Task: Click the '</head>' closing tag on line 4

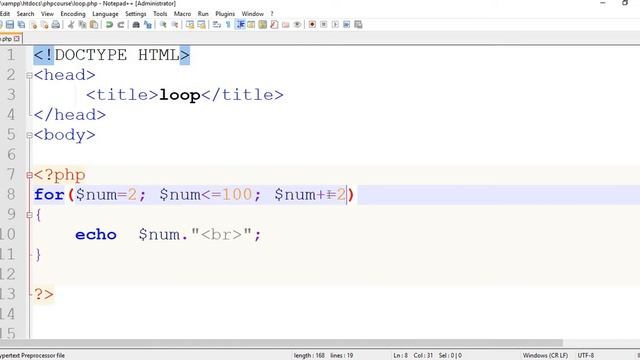Action: pos(70,115)
